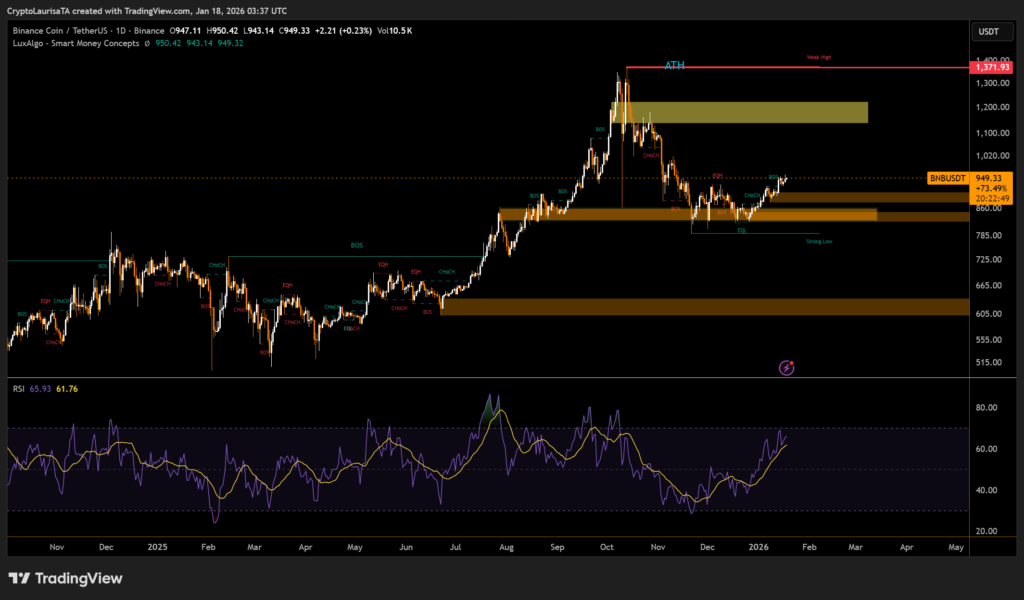This screenshot has width=1024, height=600.
Task: Click the TradingView logo icon
Action: tap(19, 578)
